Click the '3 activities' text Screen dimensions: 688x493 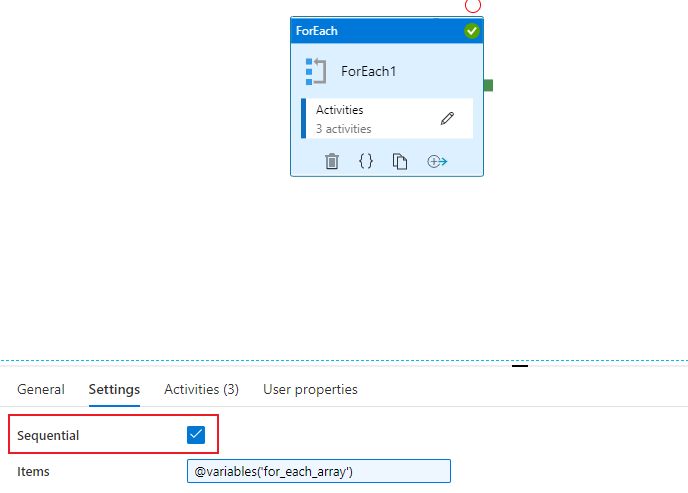point(344,129)
